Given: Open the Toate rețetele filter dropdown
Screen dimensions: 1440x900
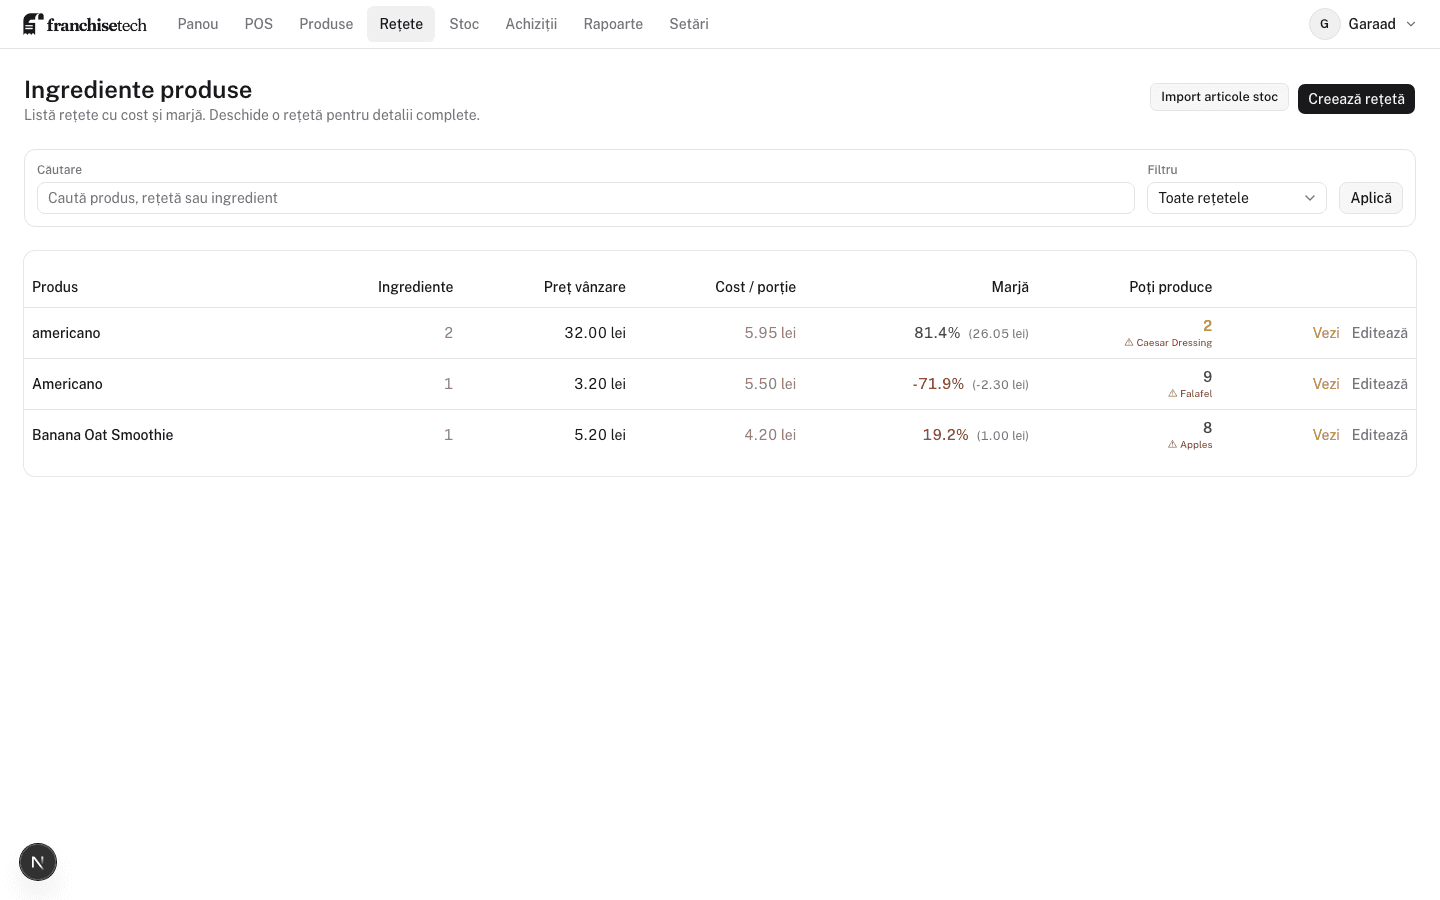Looking at the screenshot, I should point(1237,198).
